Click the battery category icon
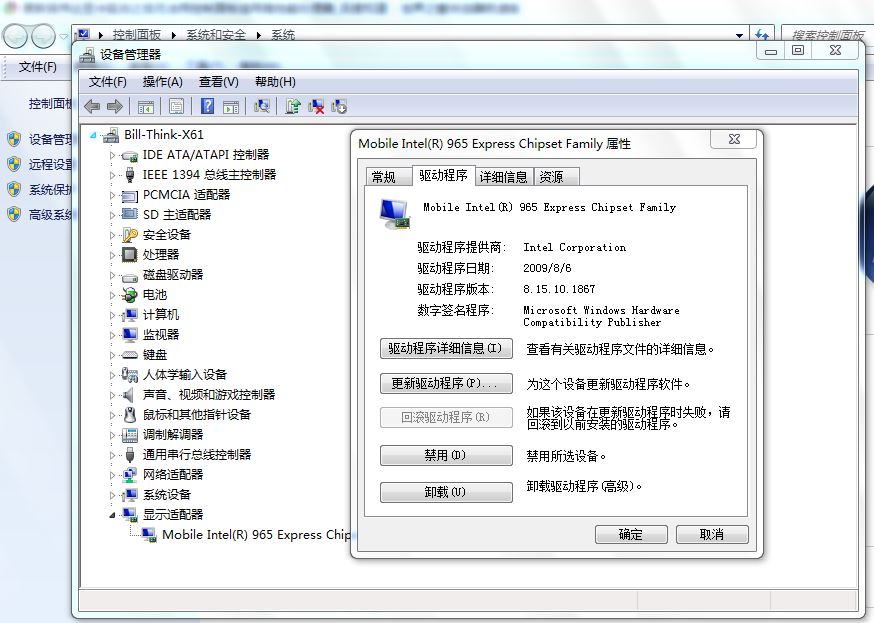 tap(129, 295)
